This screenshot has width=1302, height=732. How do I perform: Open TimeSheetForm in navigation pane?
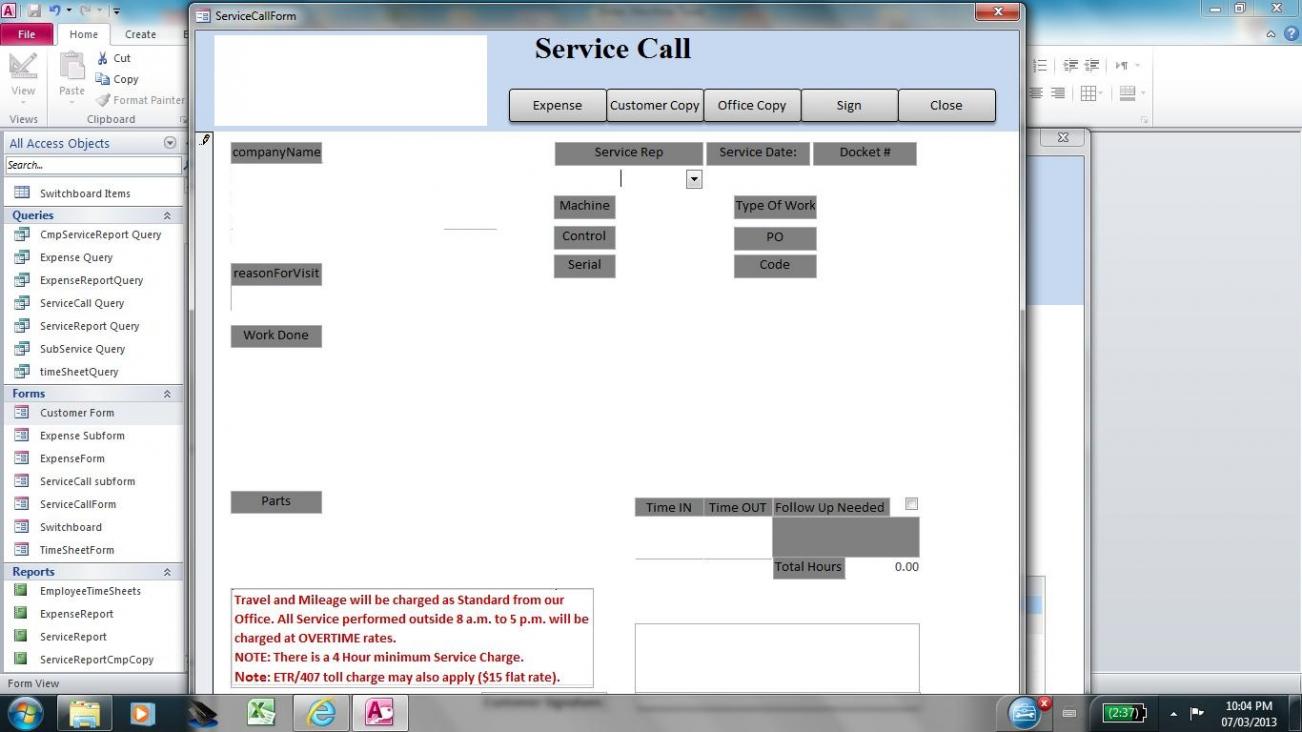click(x=77, y=550)
